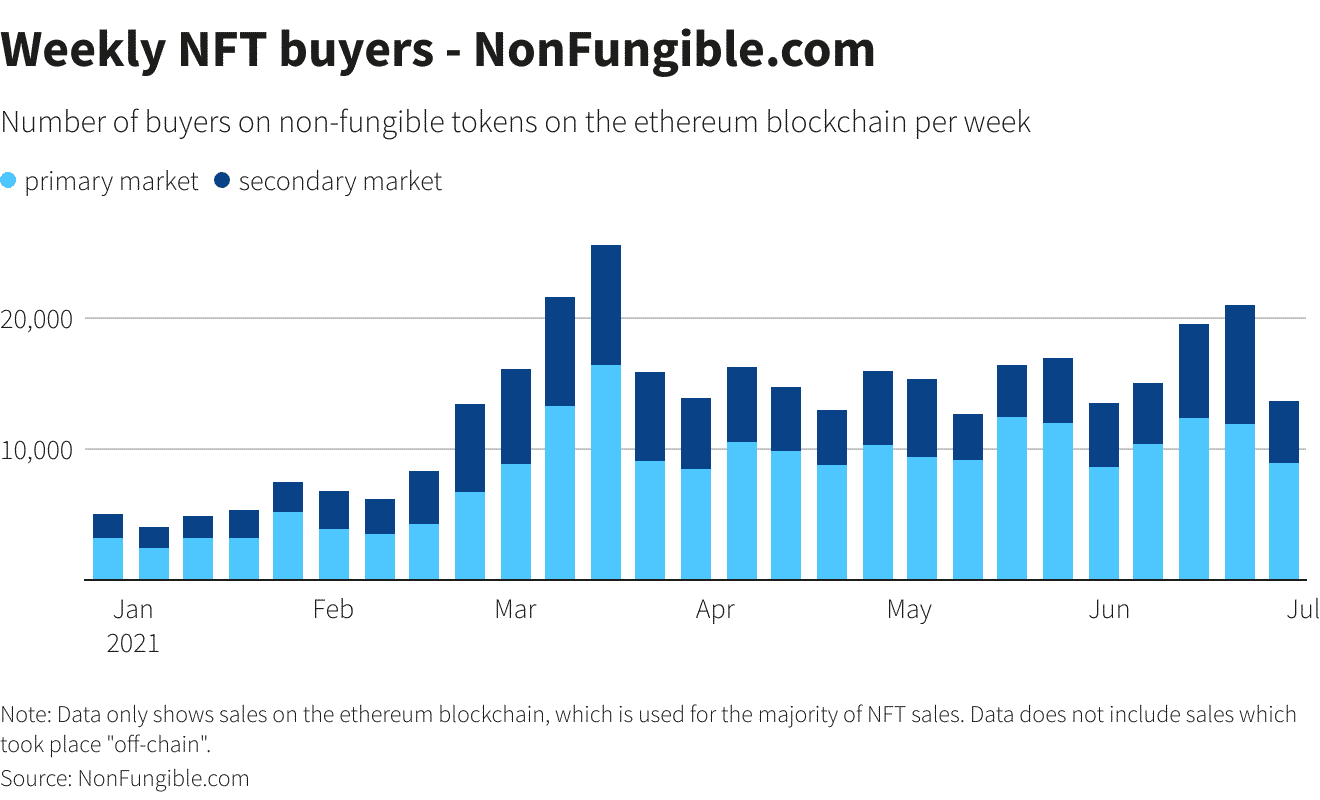This screenshot has height=800, width=1320.
Task: Select the 'secondary market' legend label
Action: point(340,182)
